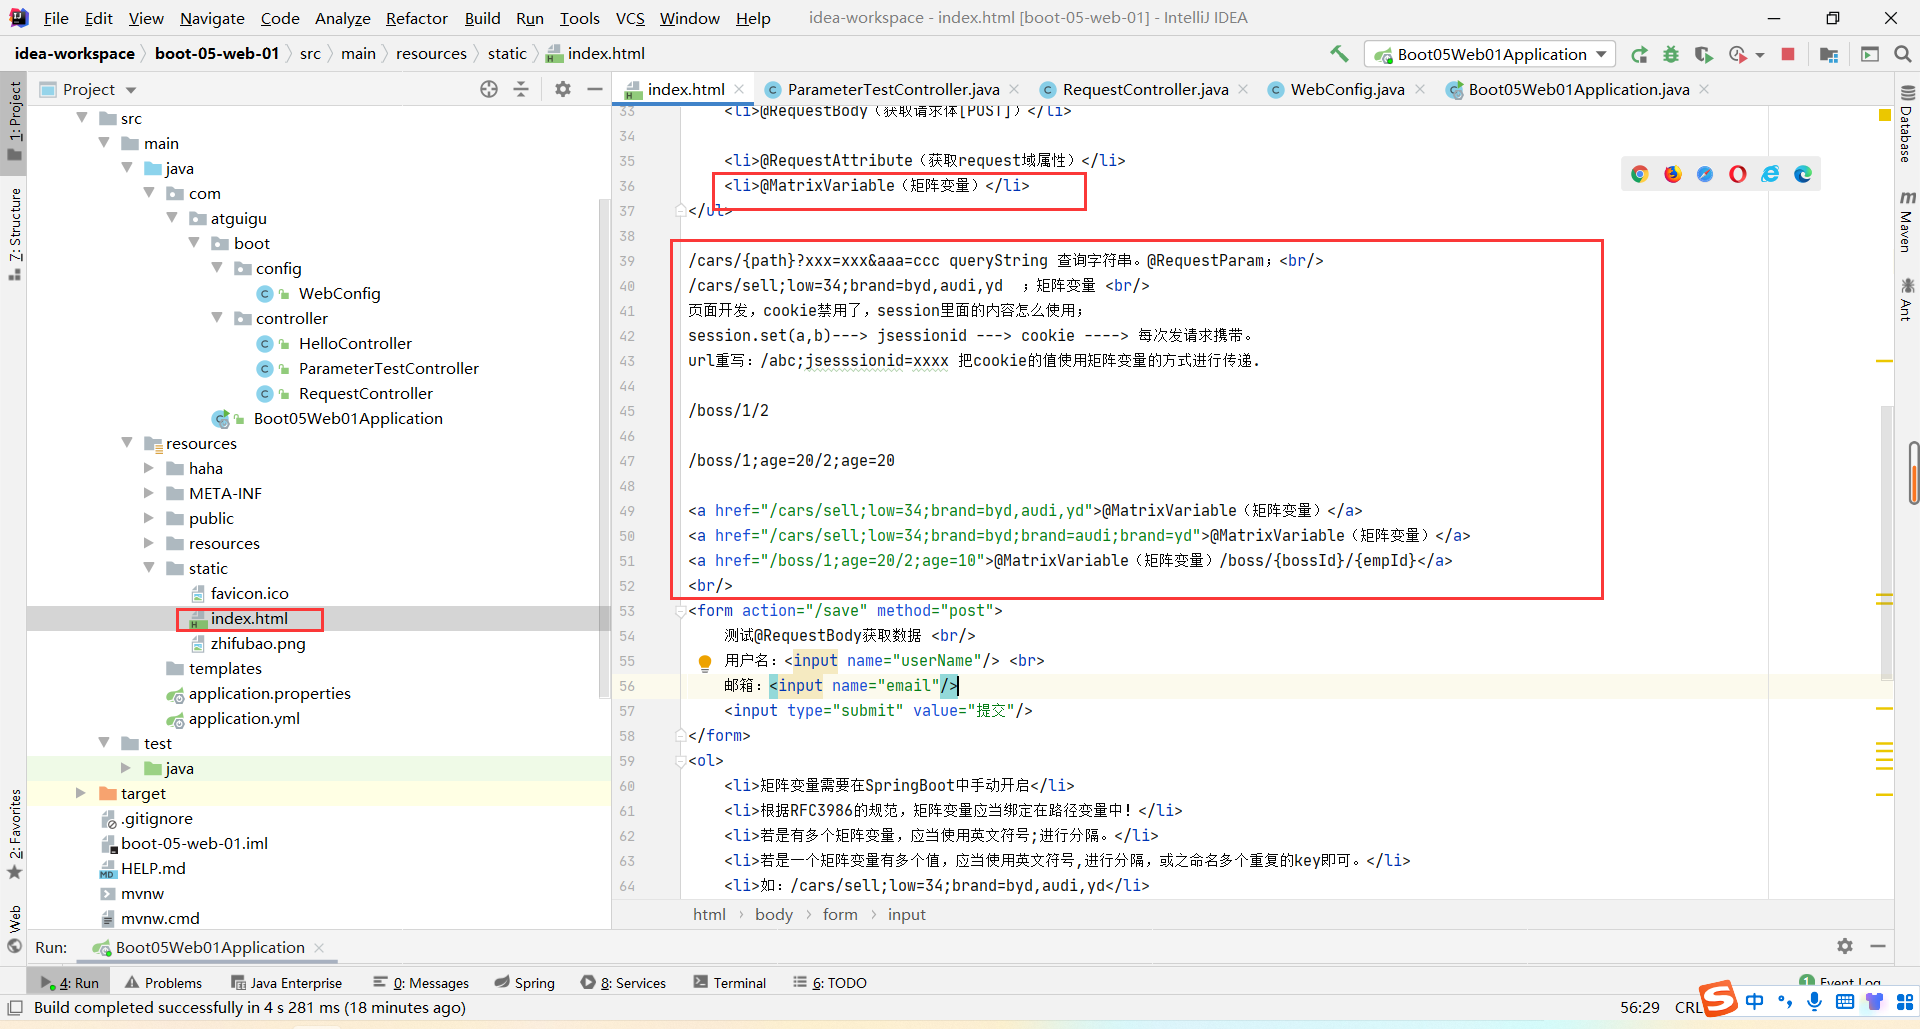Screen dimensions: 1920x1029
Task: Toggle the Database side panel
Action: point(1906,125)
